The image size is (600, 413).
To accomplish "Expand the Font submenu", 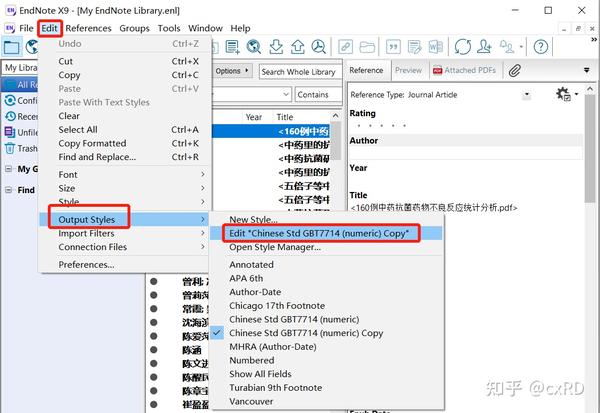I will 125,175.
